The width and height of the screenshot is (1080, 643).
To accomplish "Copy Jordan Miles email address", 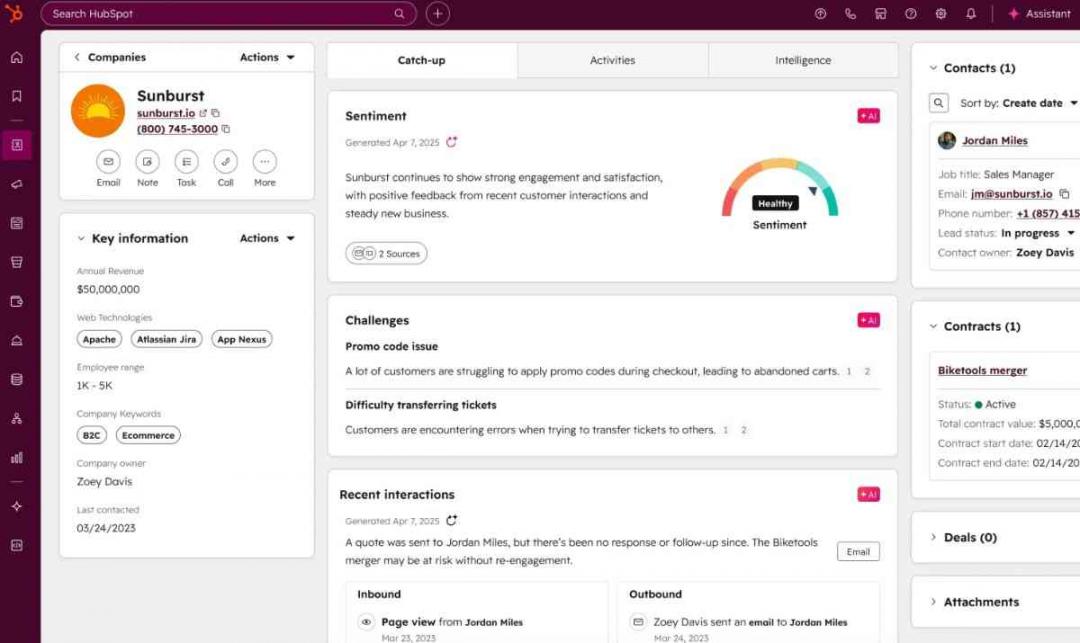I will tap(1064, 194).
